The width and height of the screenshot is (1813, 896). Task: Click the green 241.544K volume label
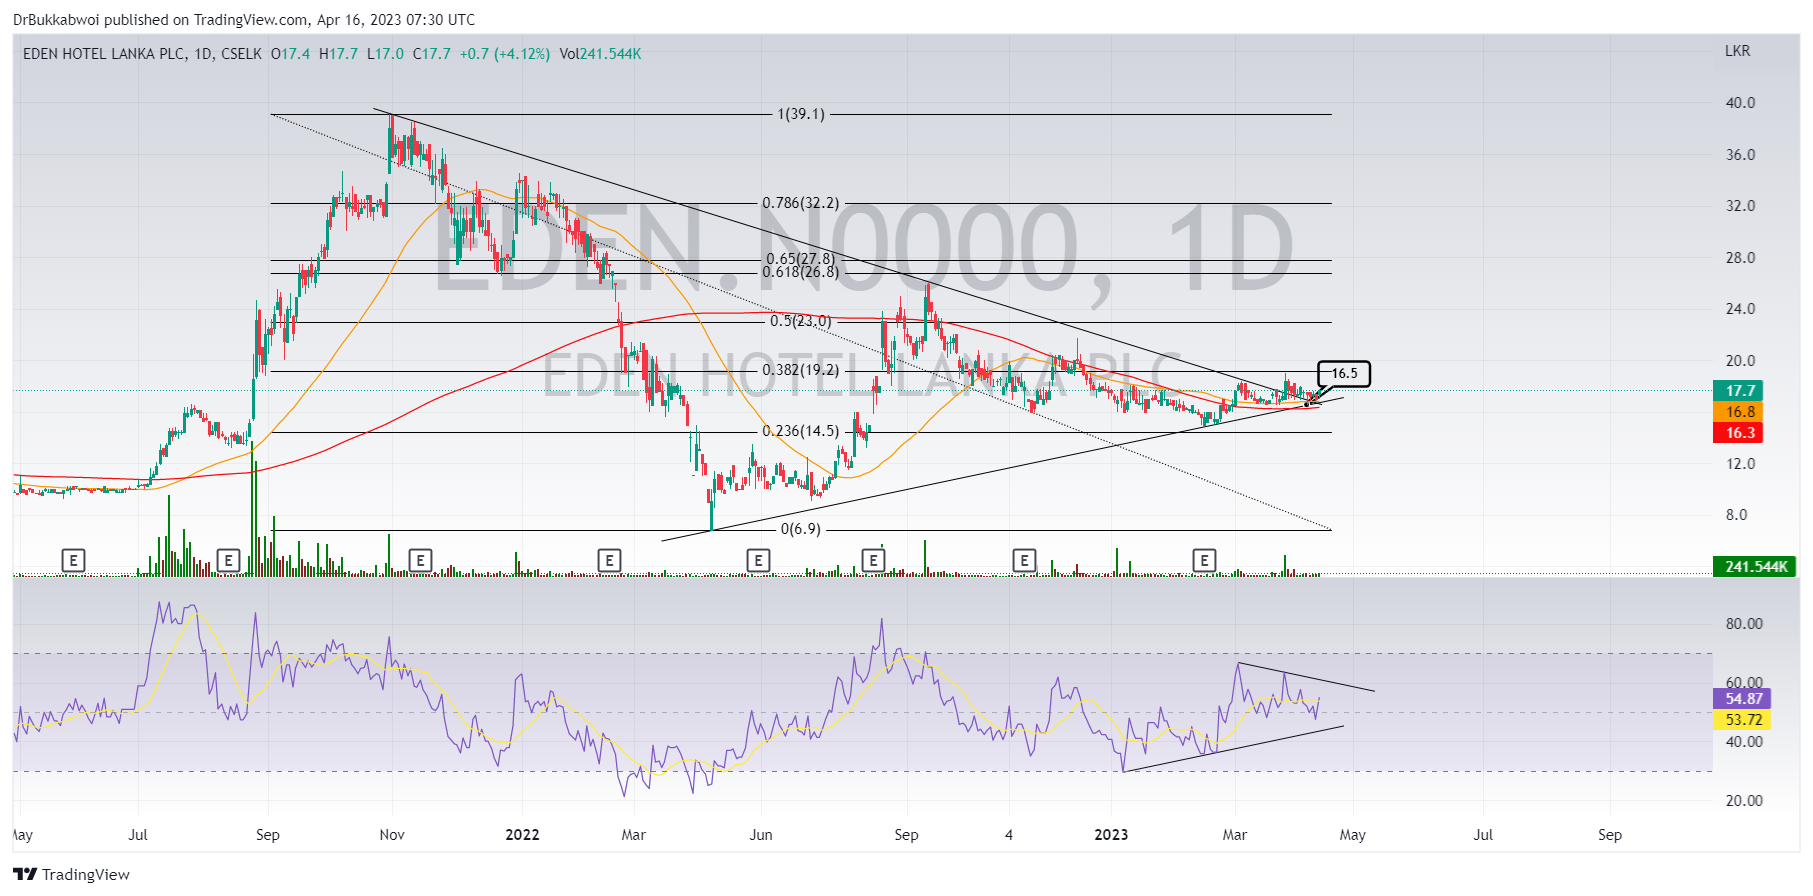pyautogui.click(x=1755, y=567)
